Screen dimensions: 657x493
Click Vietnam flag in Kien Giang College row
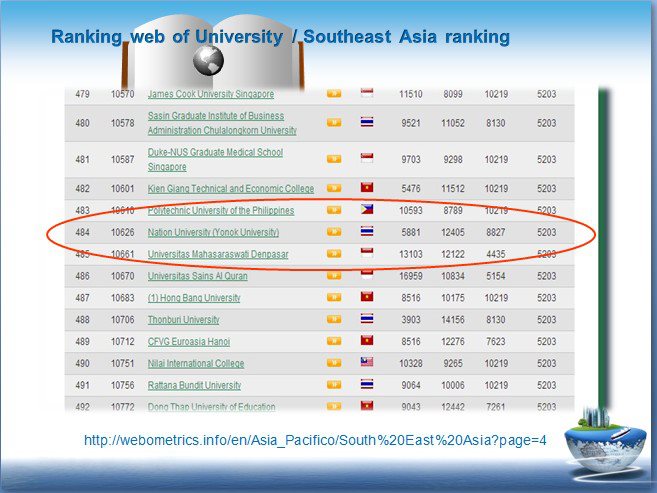click(367, 187)
